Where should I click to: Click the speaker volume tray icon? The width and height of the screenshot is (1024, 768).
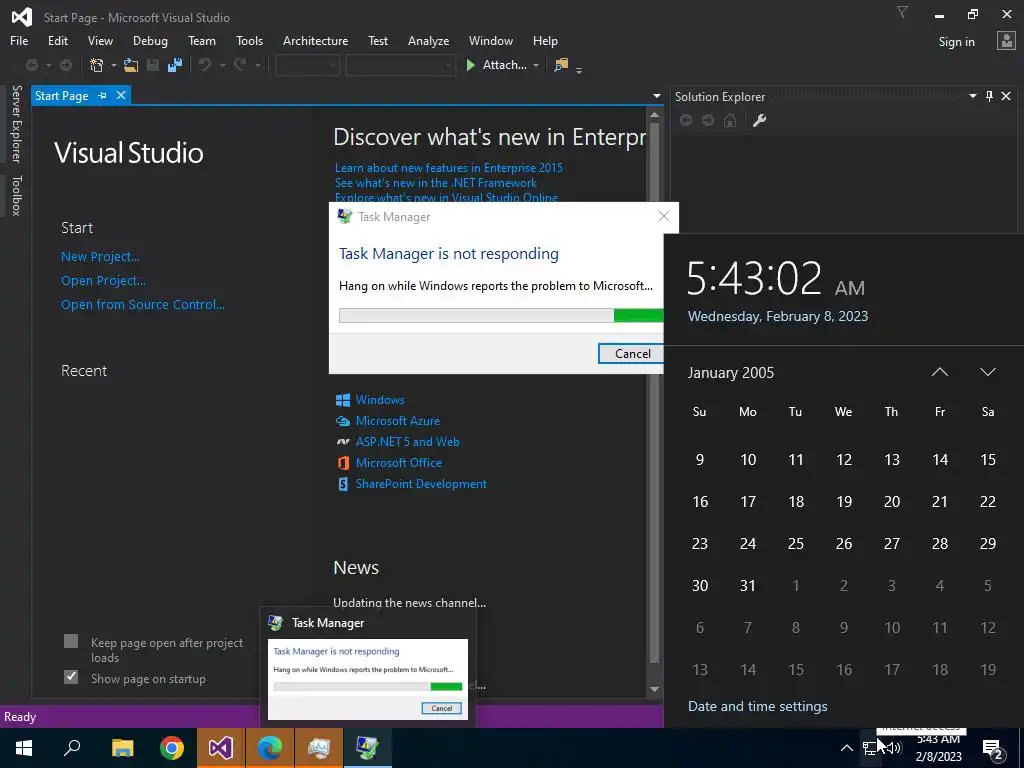tap(895, 748)
